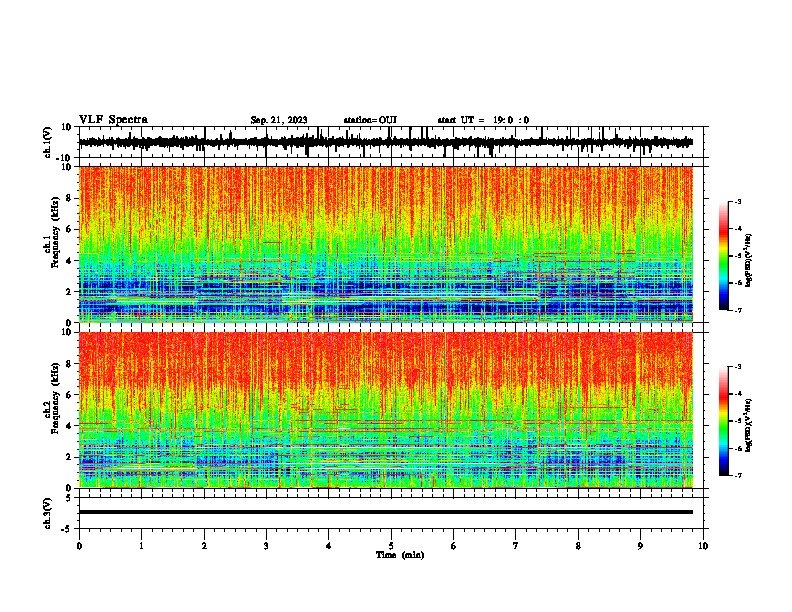
Task: Click the 'Time (min)' axis label
Action: [x=400, y=555]
